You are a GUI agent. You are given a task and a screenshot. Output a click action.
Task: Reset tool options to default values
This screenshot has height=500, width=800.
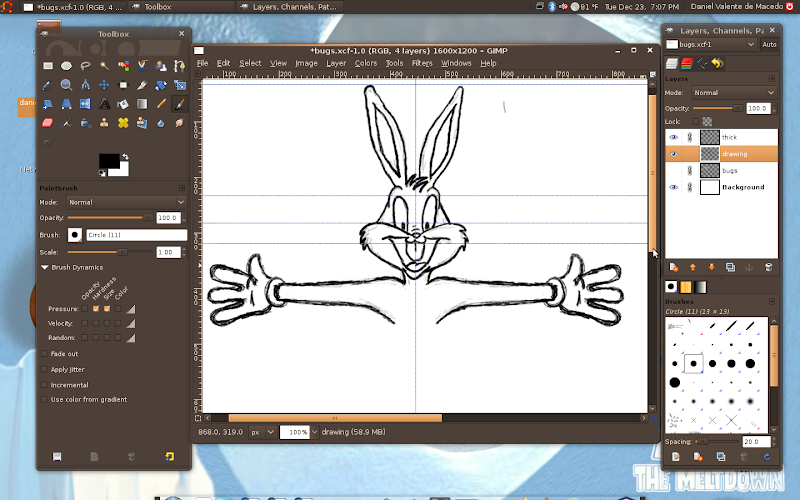[x=169, y=457]
